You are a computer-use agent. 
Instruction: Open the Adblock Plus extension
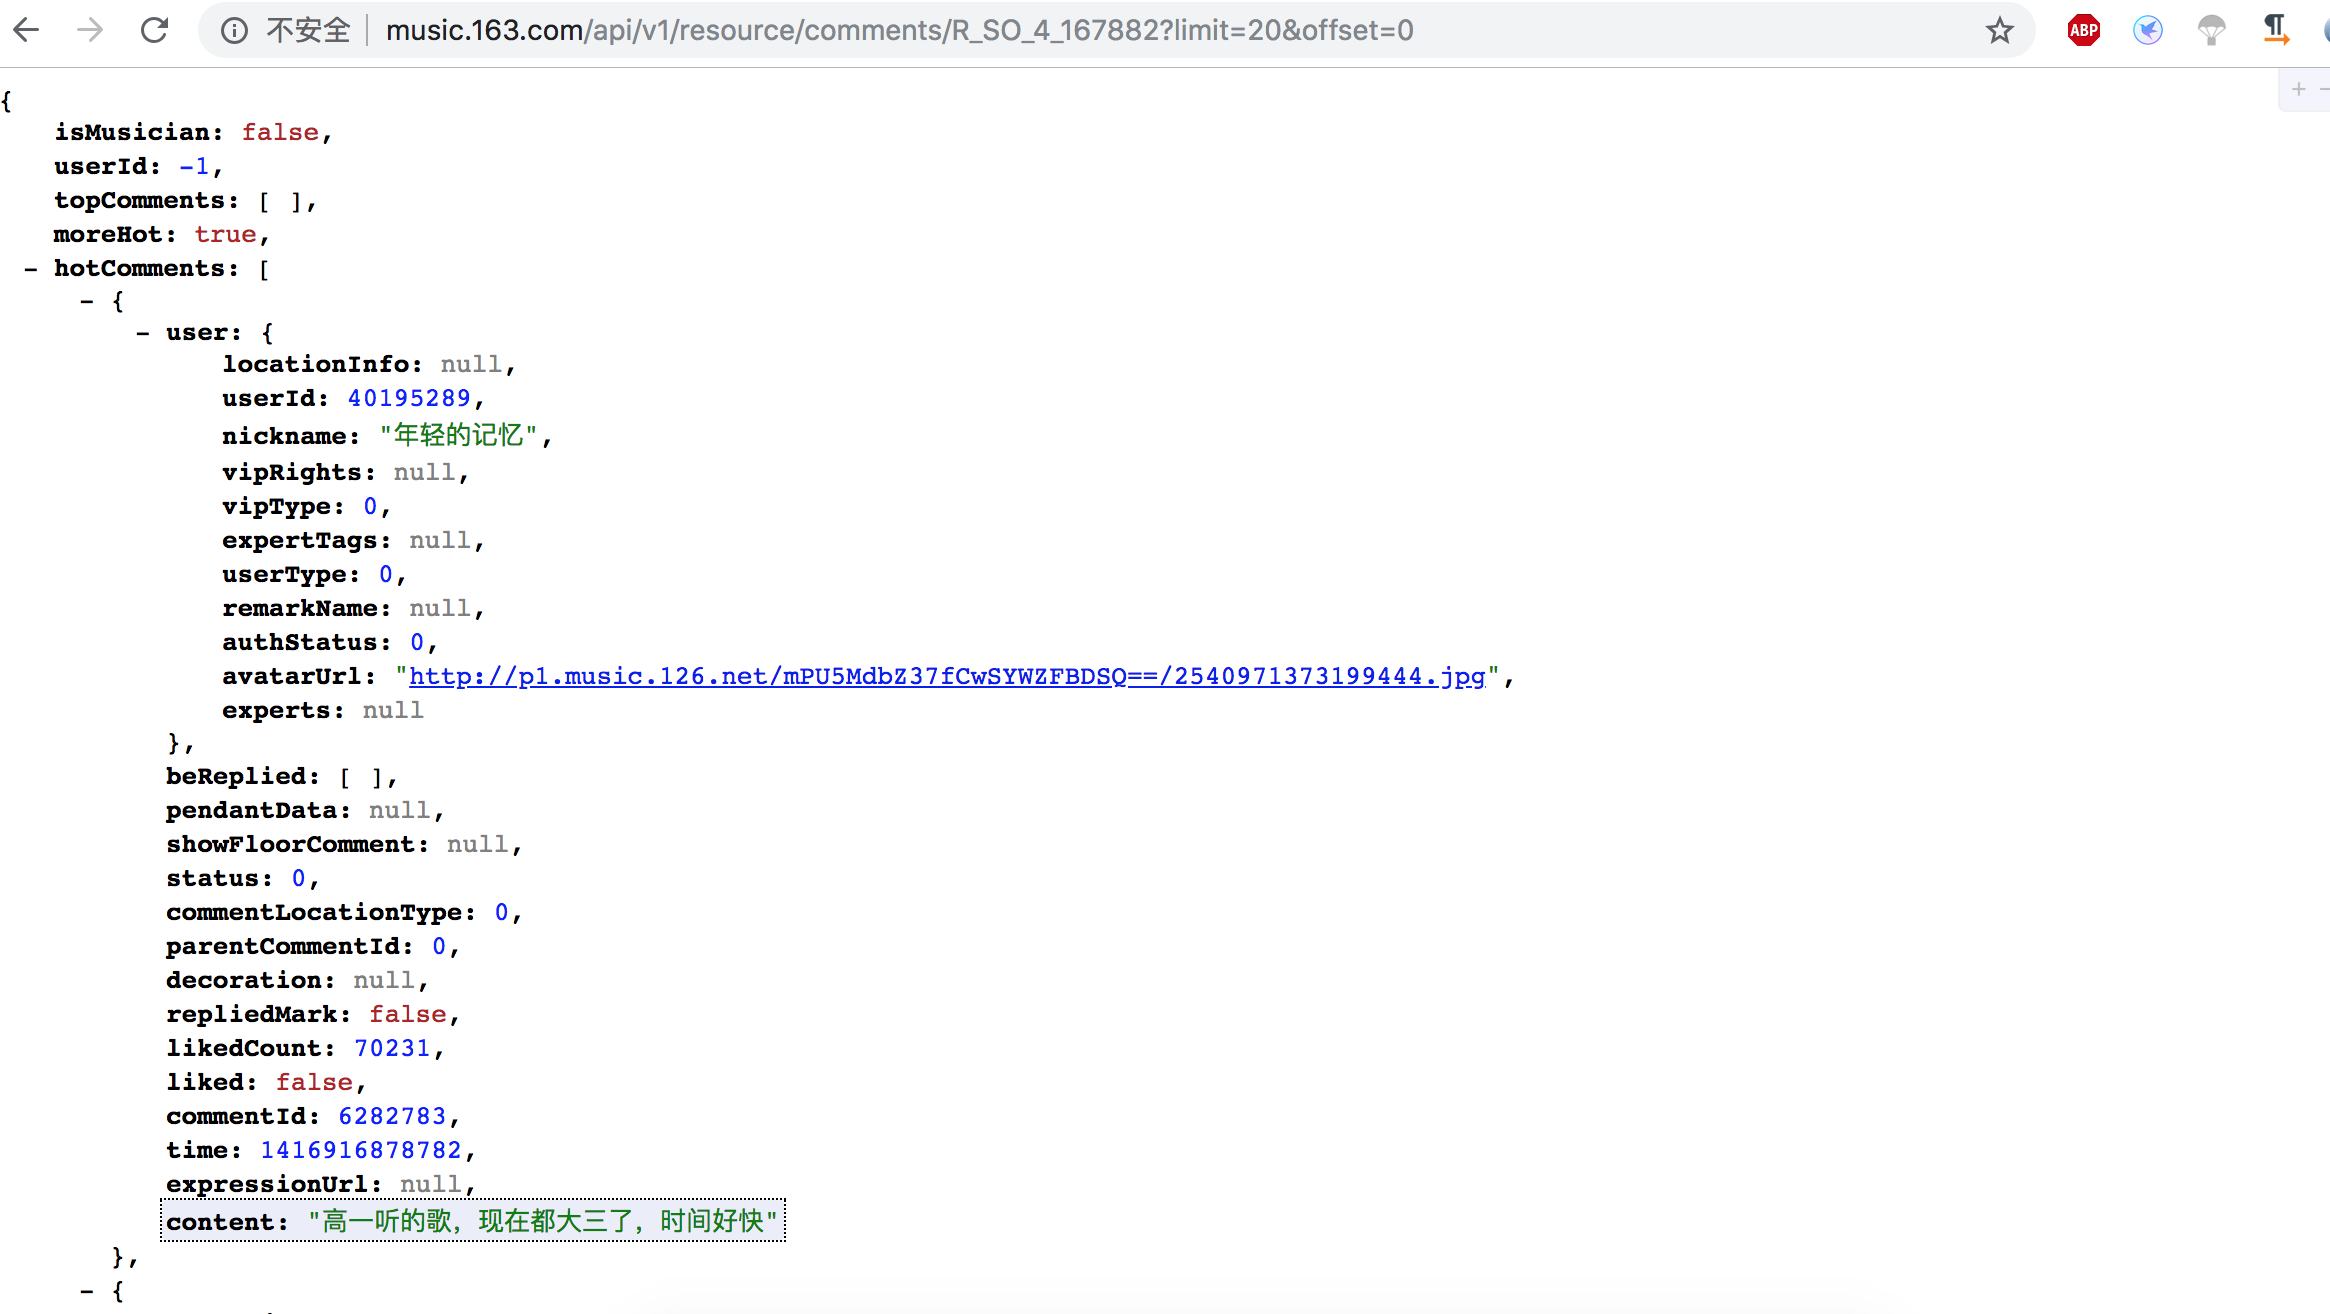coord(2083,31)
